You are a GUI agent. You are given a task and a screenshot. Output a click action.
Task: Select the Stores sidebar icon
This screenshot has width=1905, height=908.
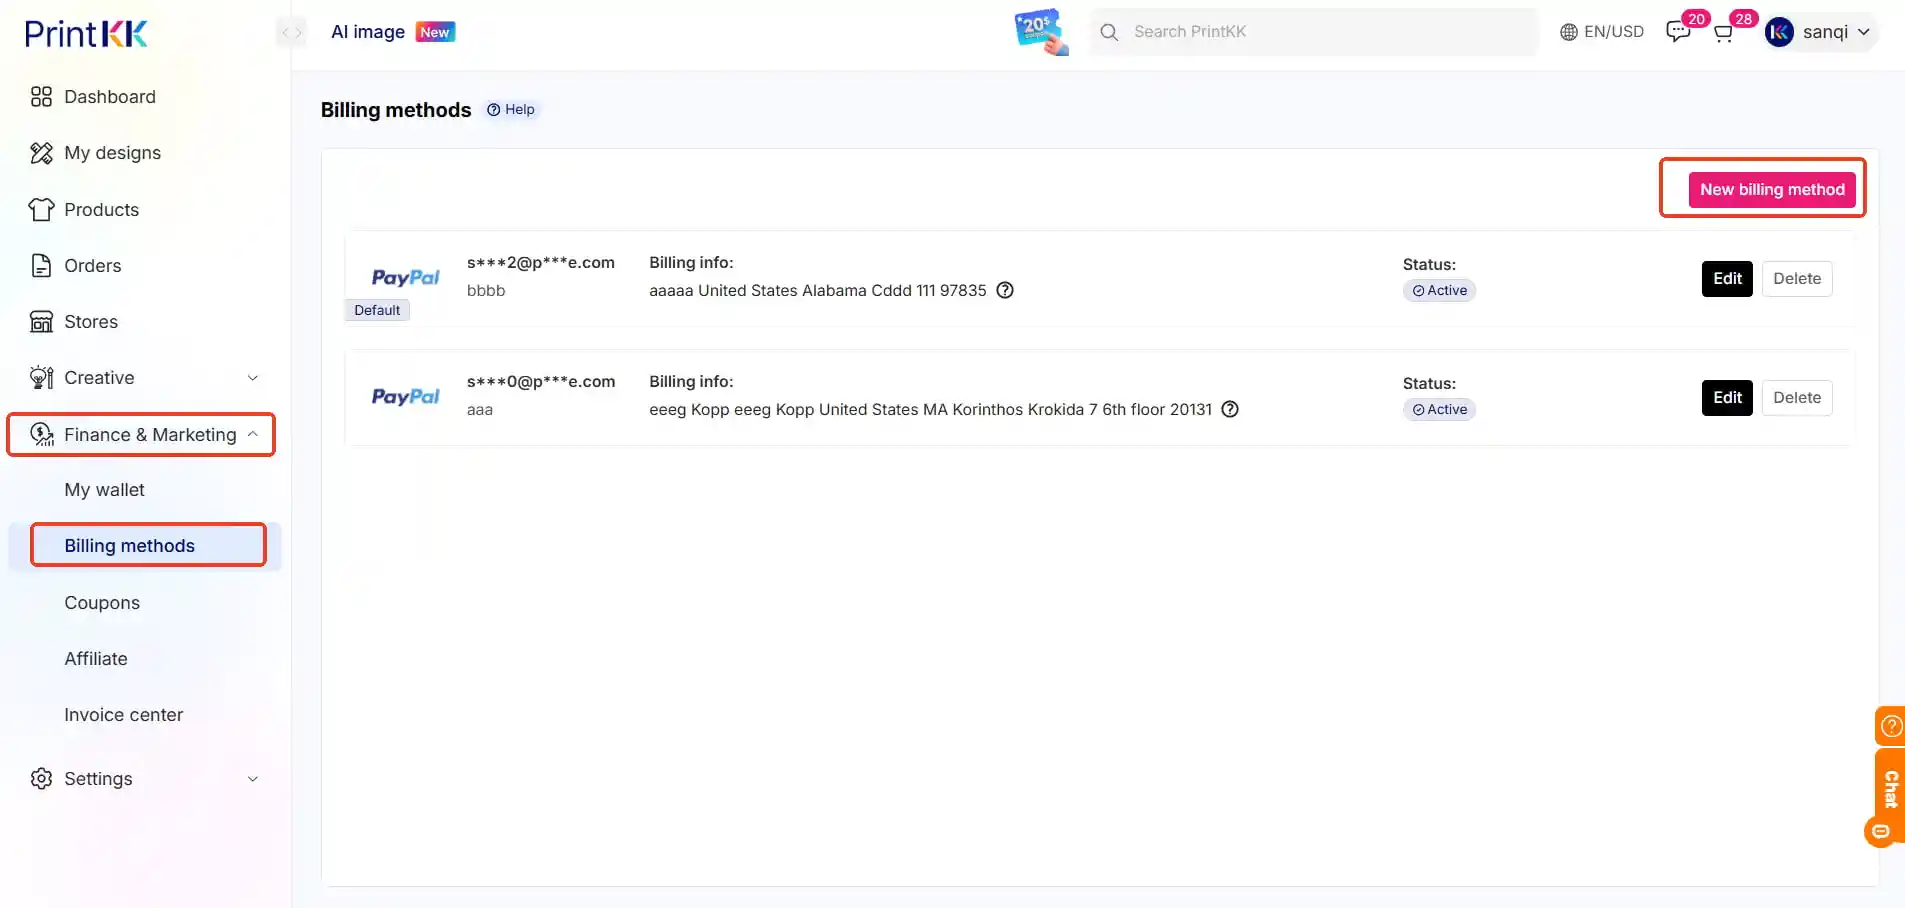tap(40, 321)
